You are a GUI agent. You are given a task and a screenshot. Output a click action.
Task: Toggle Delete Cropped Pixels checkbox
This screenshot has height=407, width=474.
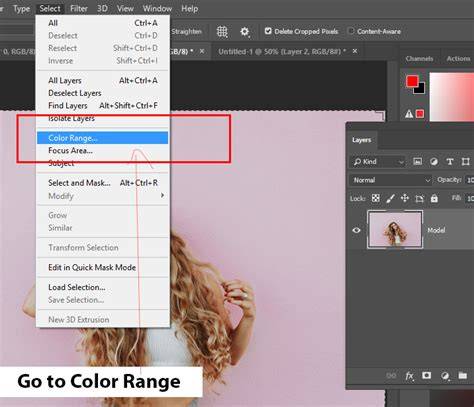click(x=268, y=31)
